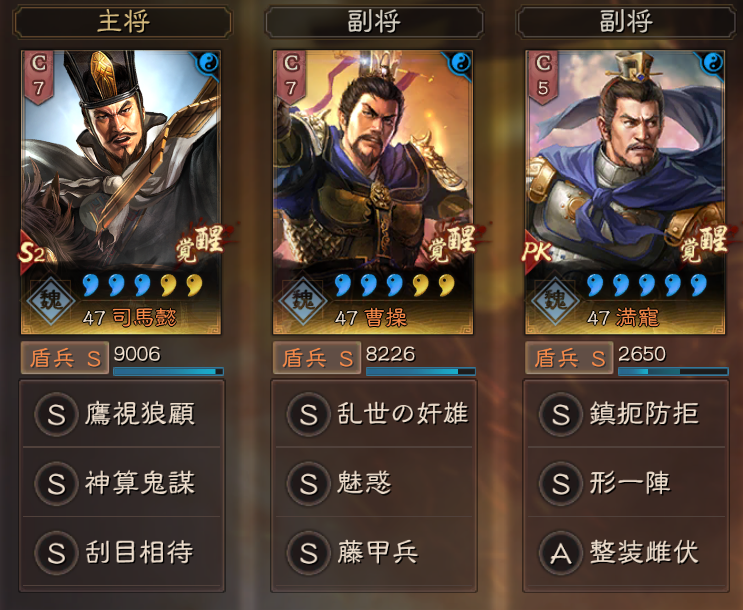The height and width of the screenshot is (610, 743).
Task: Click the A rank icon beside 整装雌伏
Action: (560, 553)
